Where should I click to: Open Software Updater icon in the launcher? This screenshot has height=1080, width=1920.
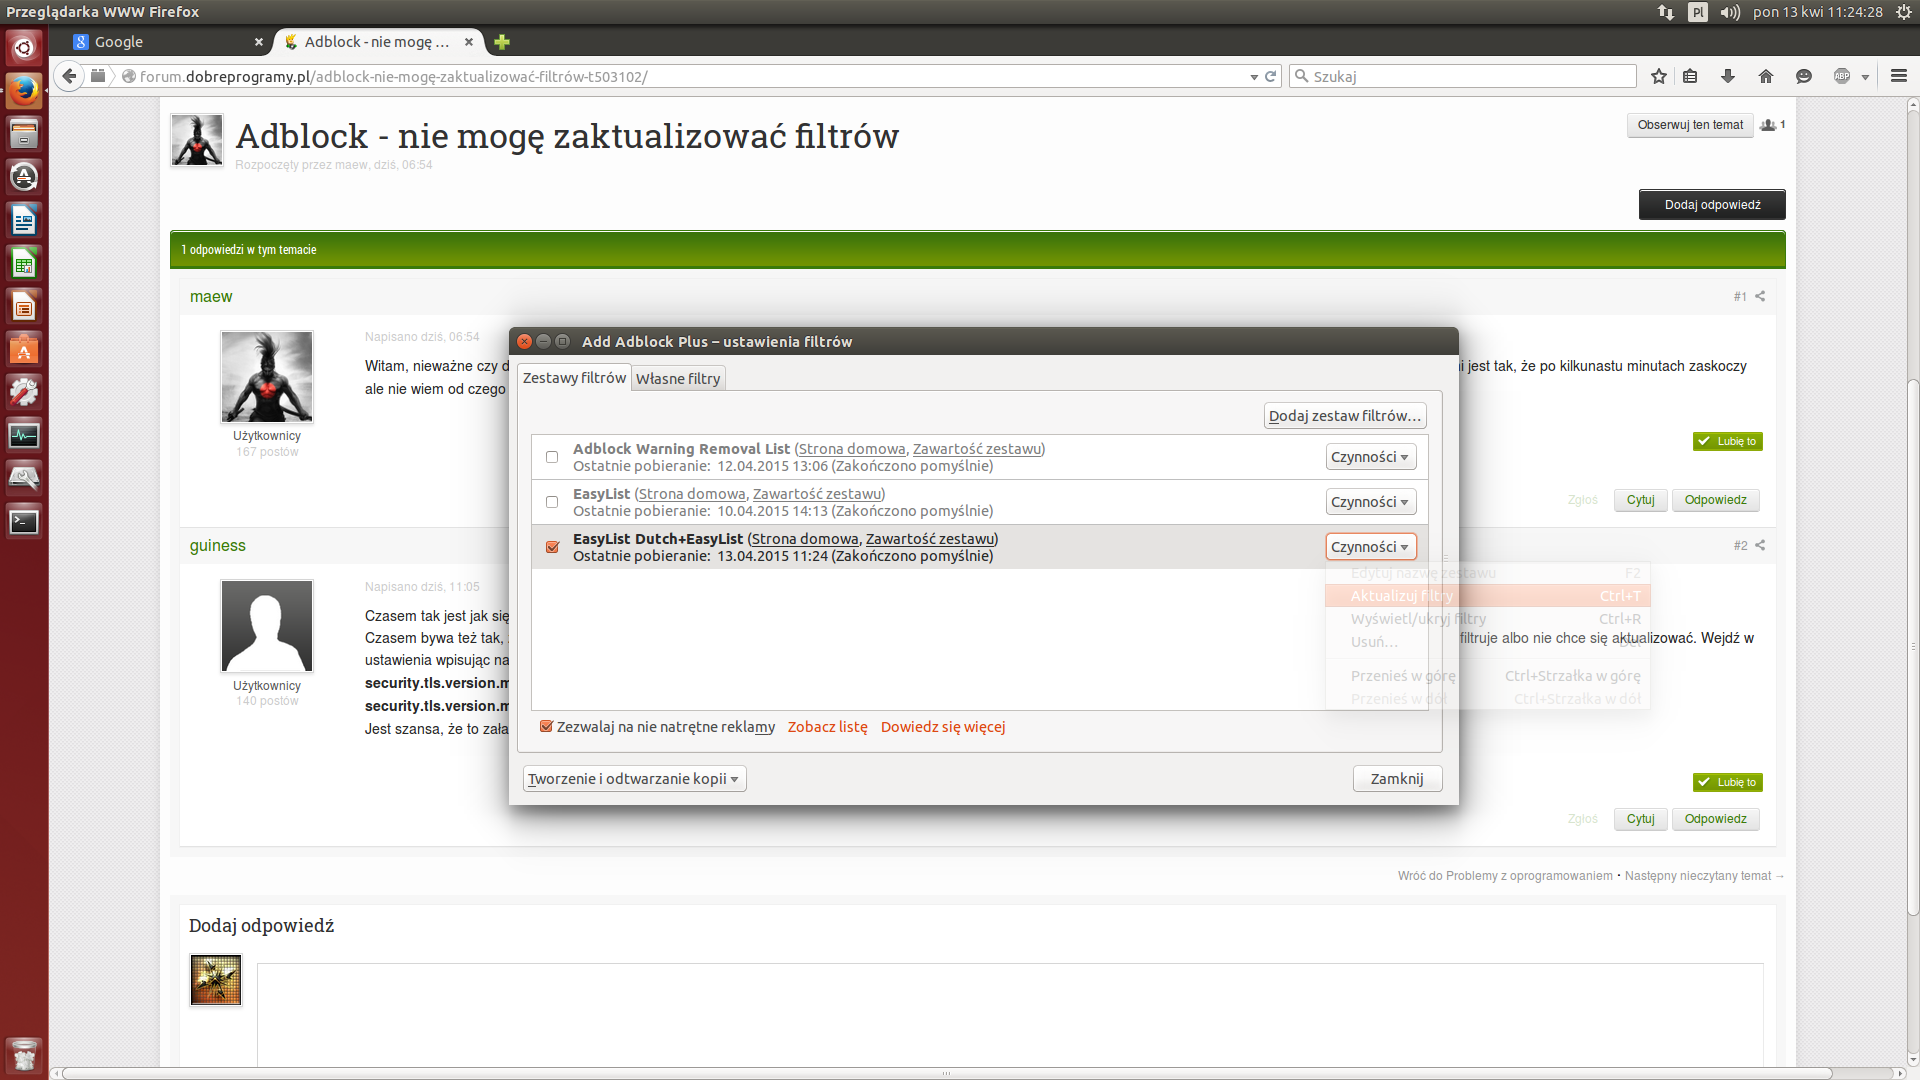coord(24,177)
